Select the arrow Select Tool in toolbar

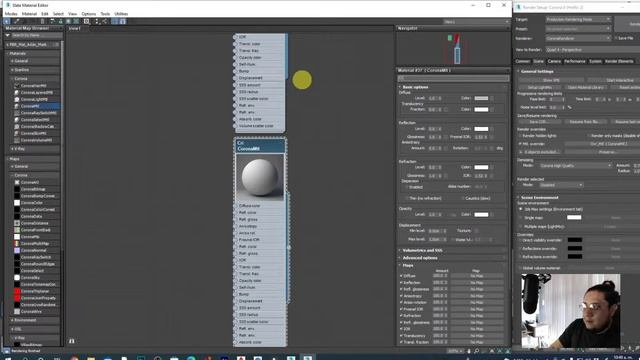click(x=7, y=21)
